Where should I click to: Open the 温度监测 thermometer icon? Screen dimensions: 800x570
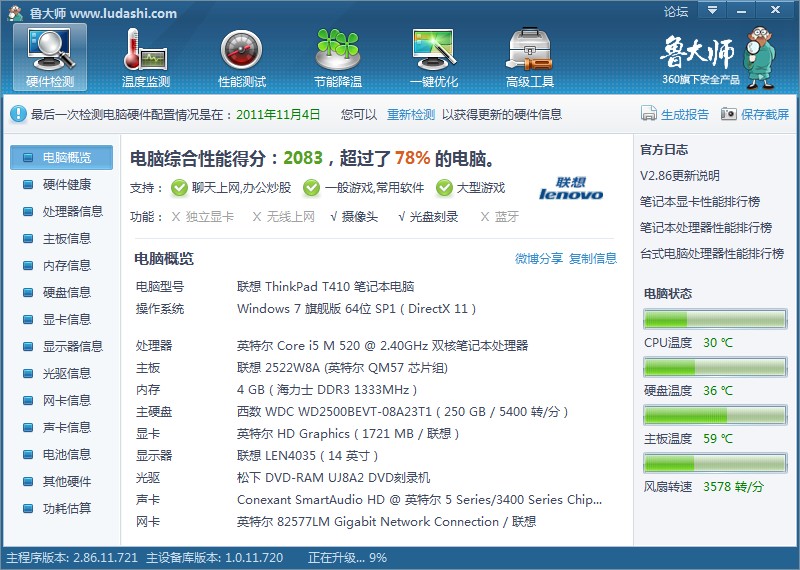146,57
